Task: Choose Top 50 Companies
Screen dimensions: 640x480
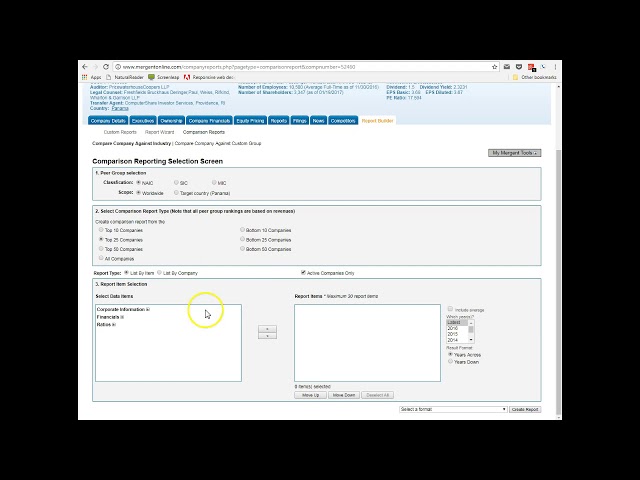Action: (101, 249)
